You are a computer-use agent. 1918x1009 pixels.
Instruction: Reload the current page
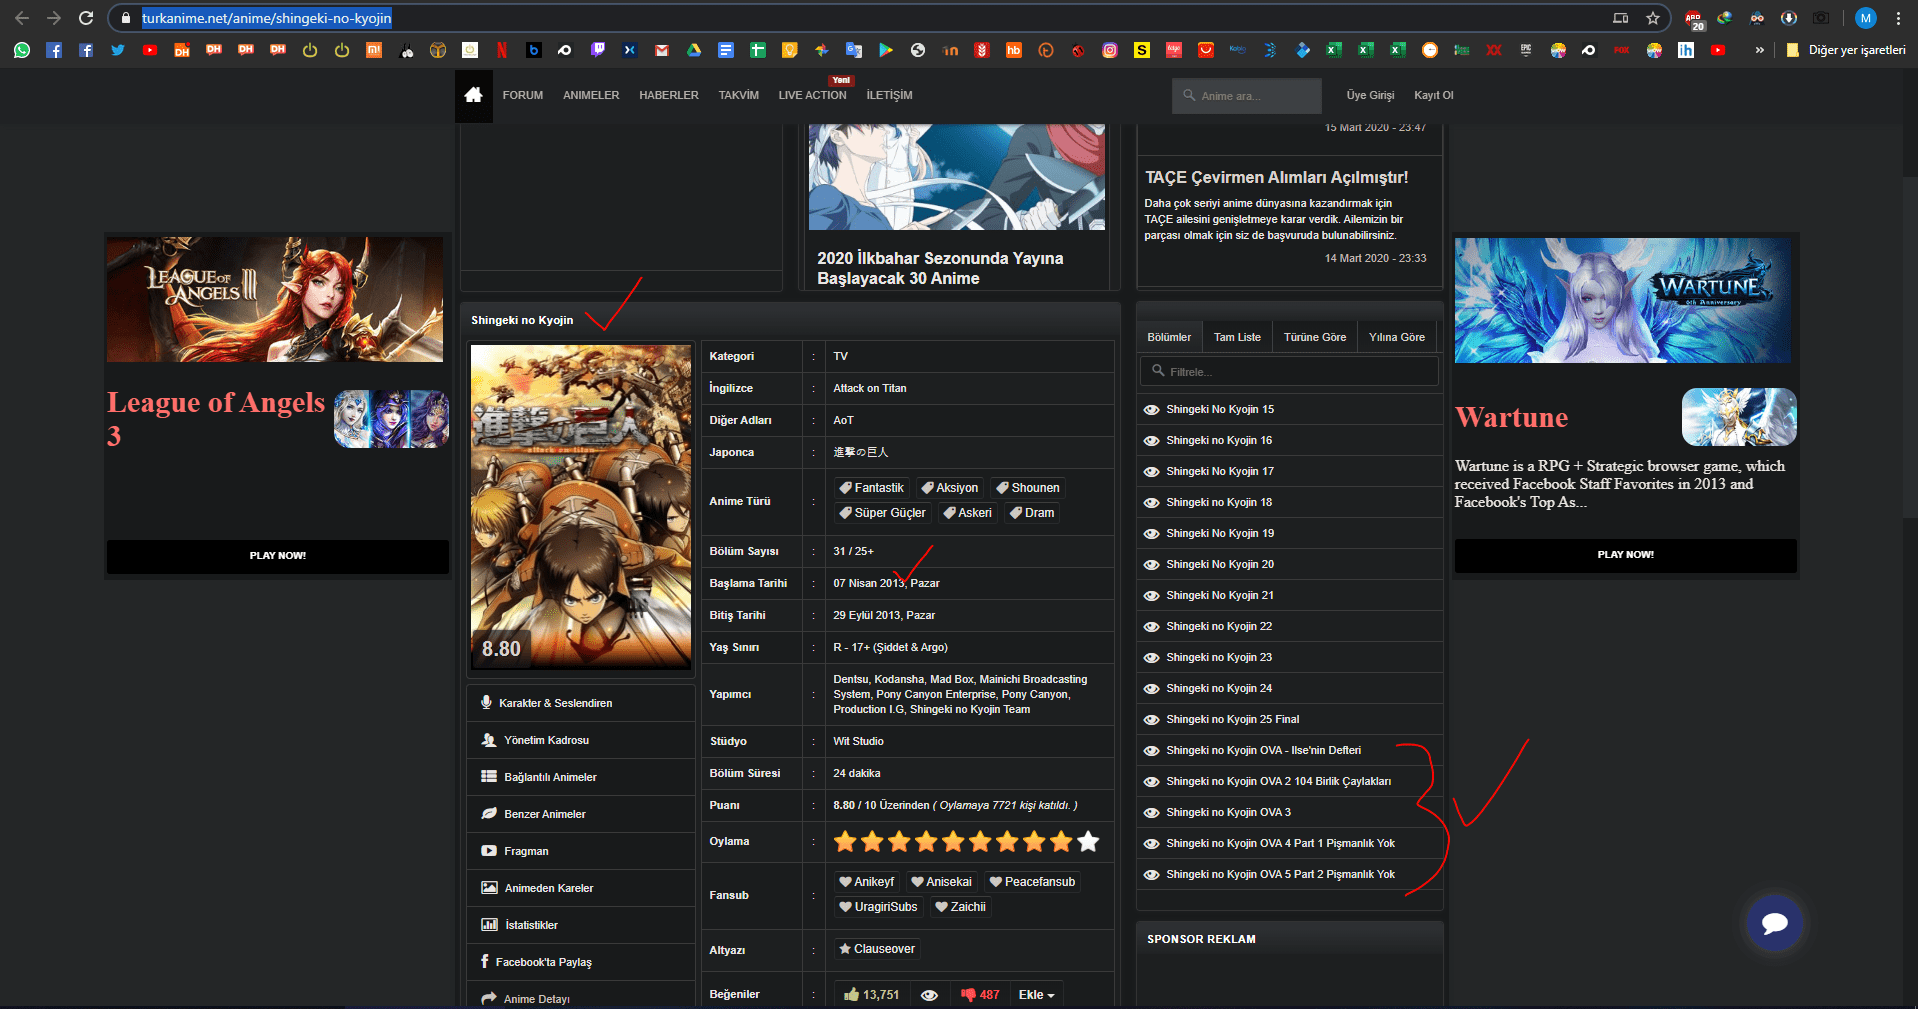point(86,18)
